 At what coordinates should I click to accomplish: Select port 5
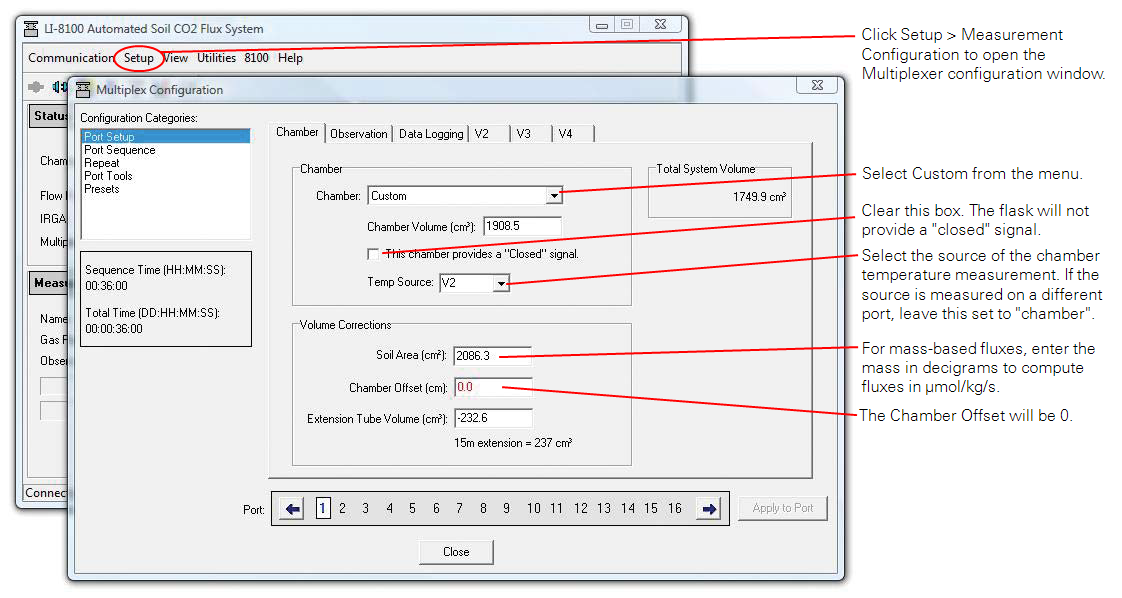click(412, 509)
